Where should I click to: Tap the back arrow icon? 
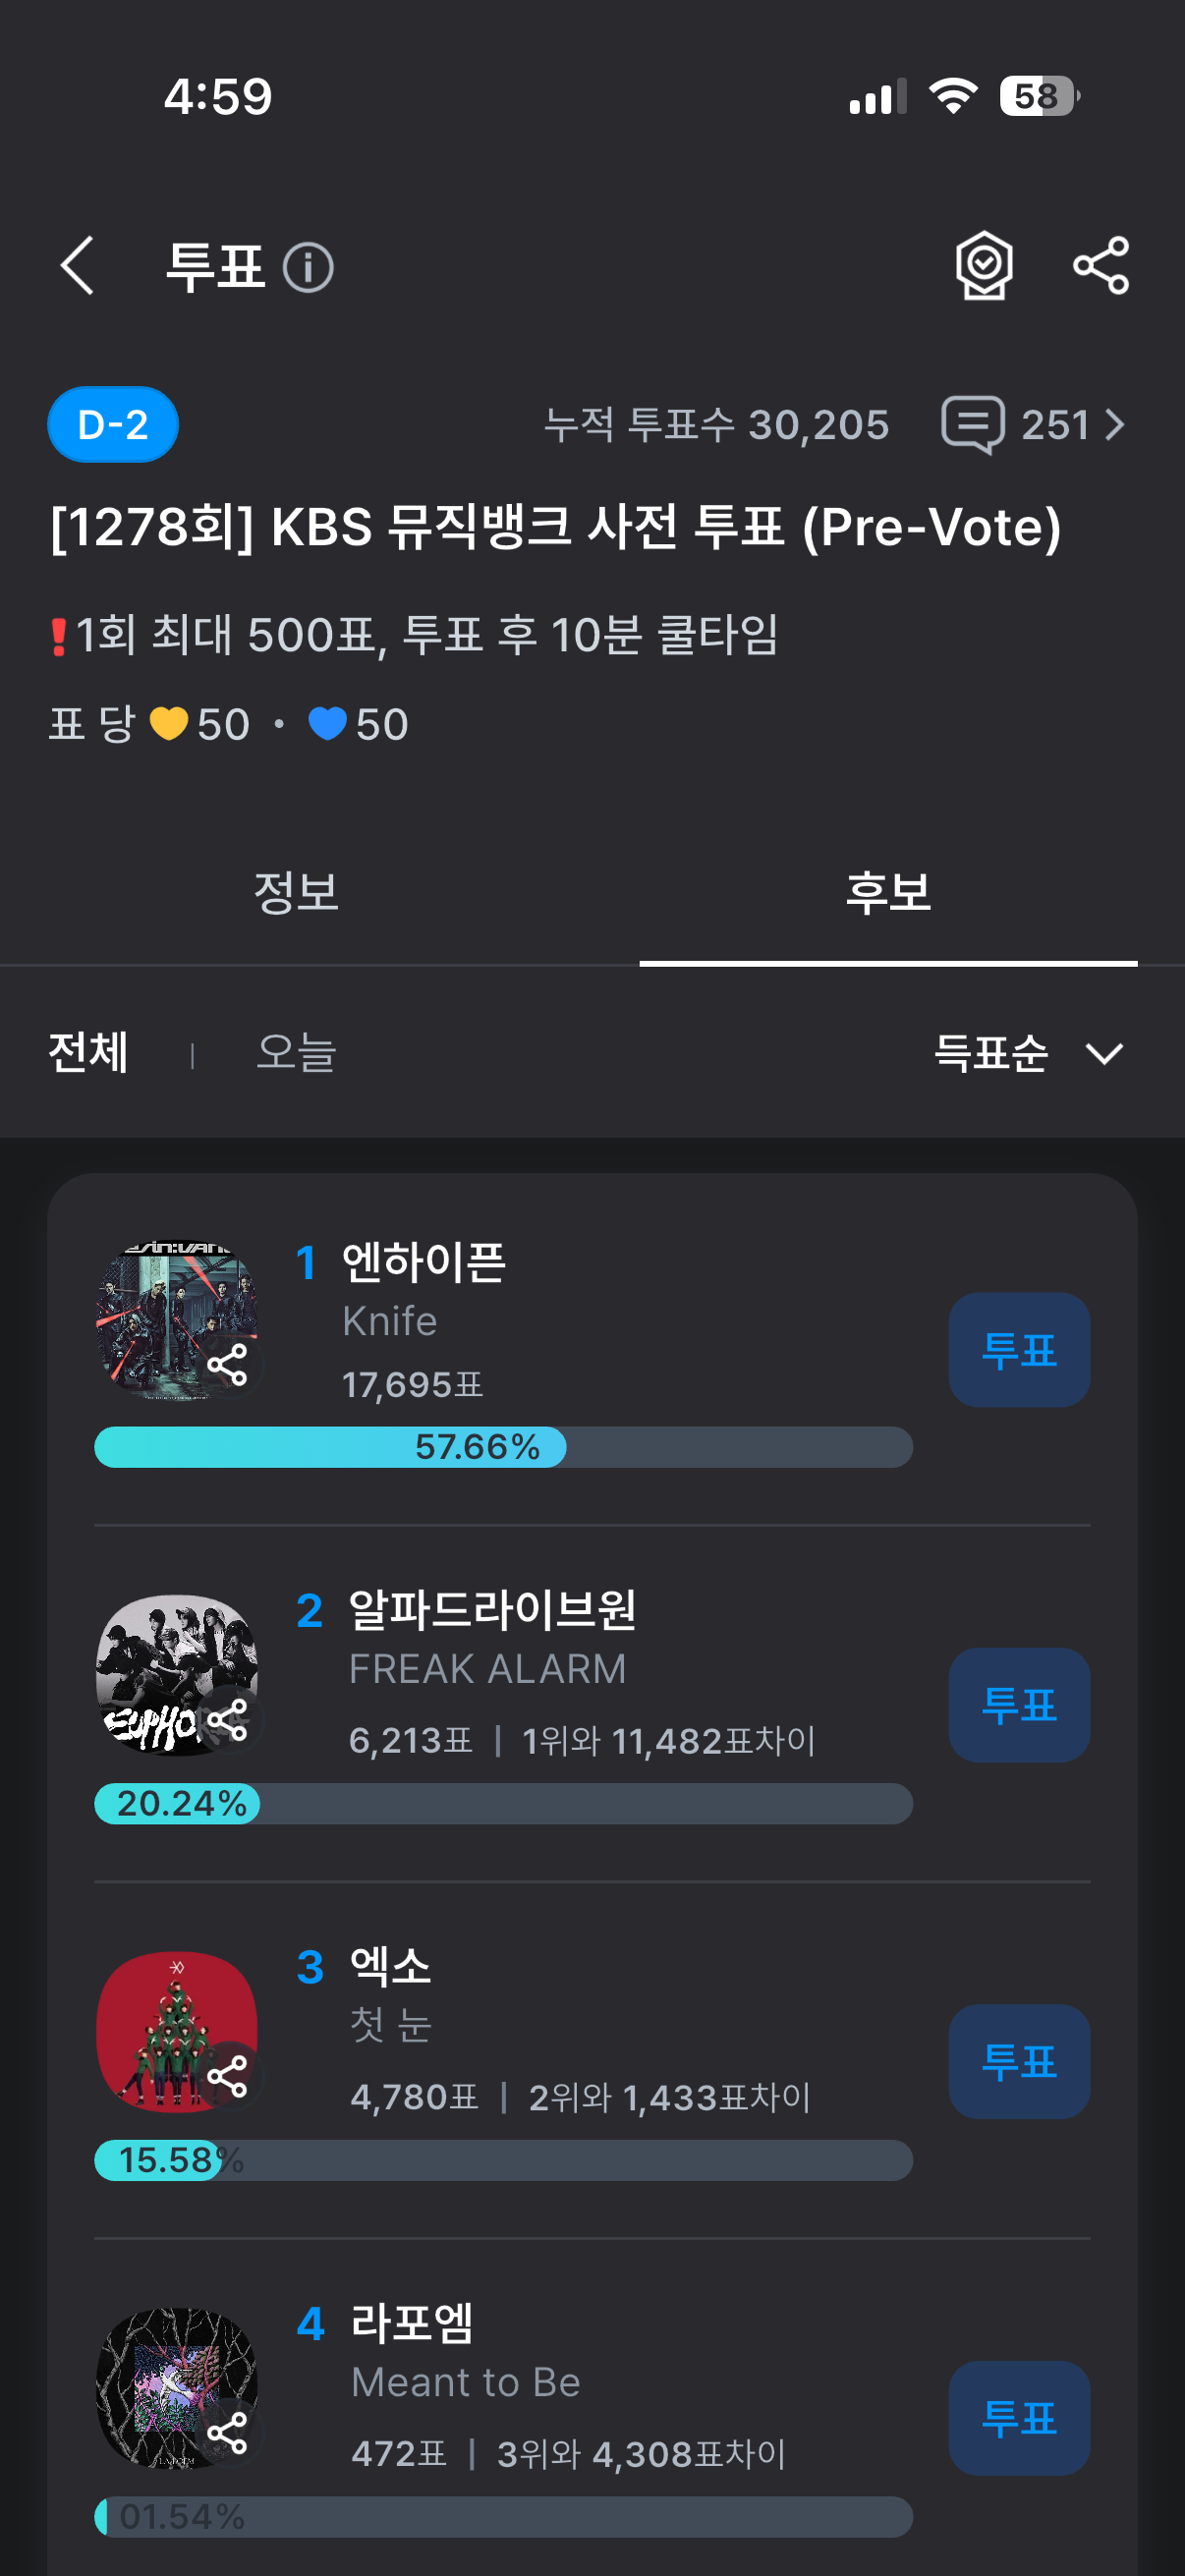pyautogui.click(x=77, y=266)
